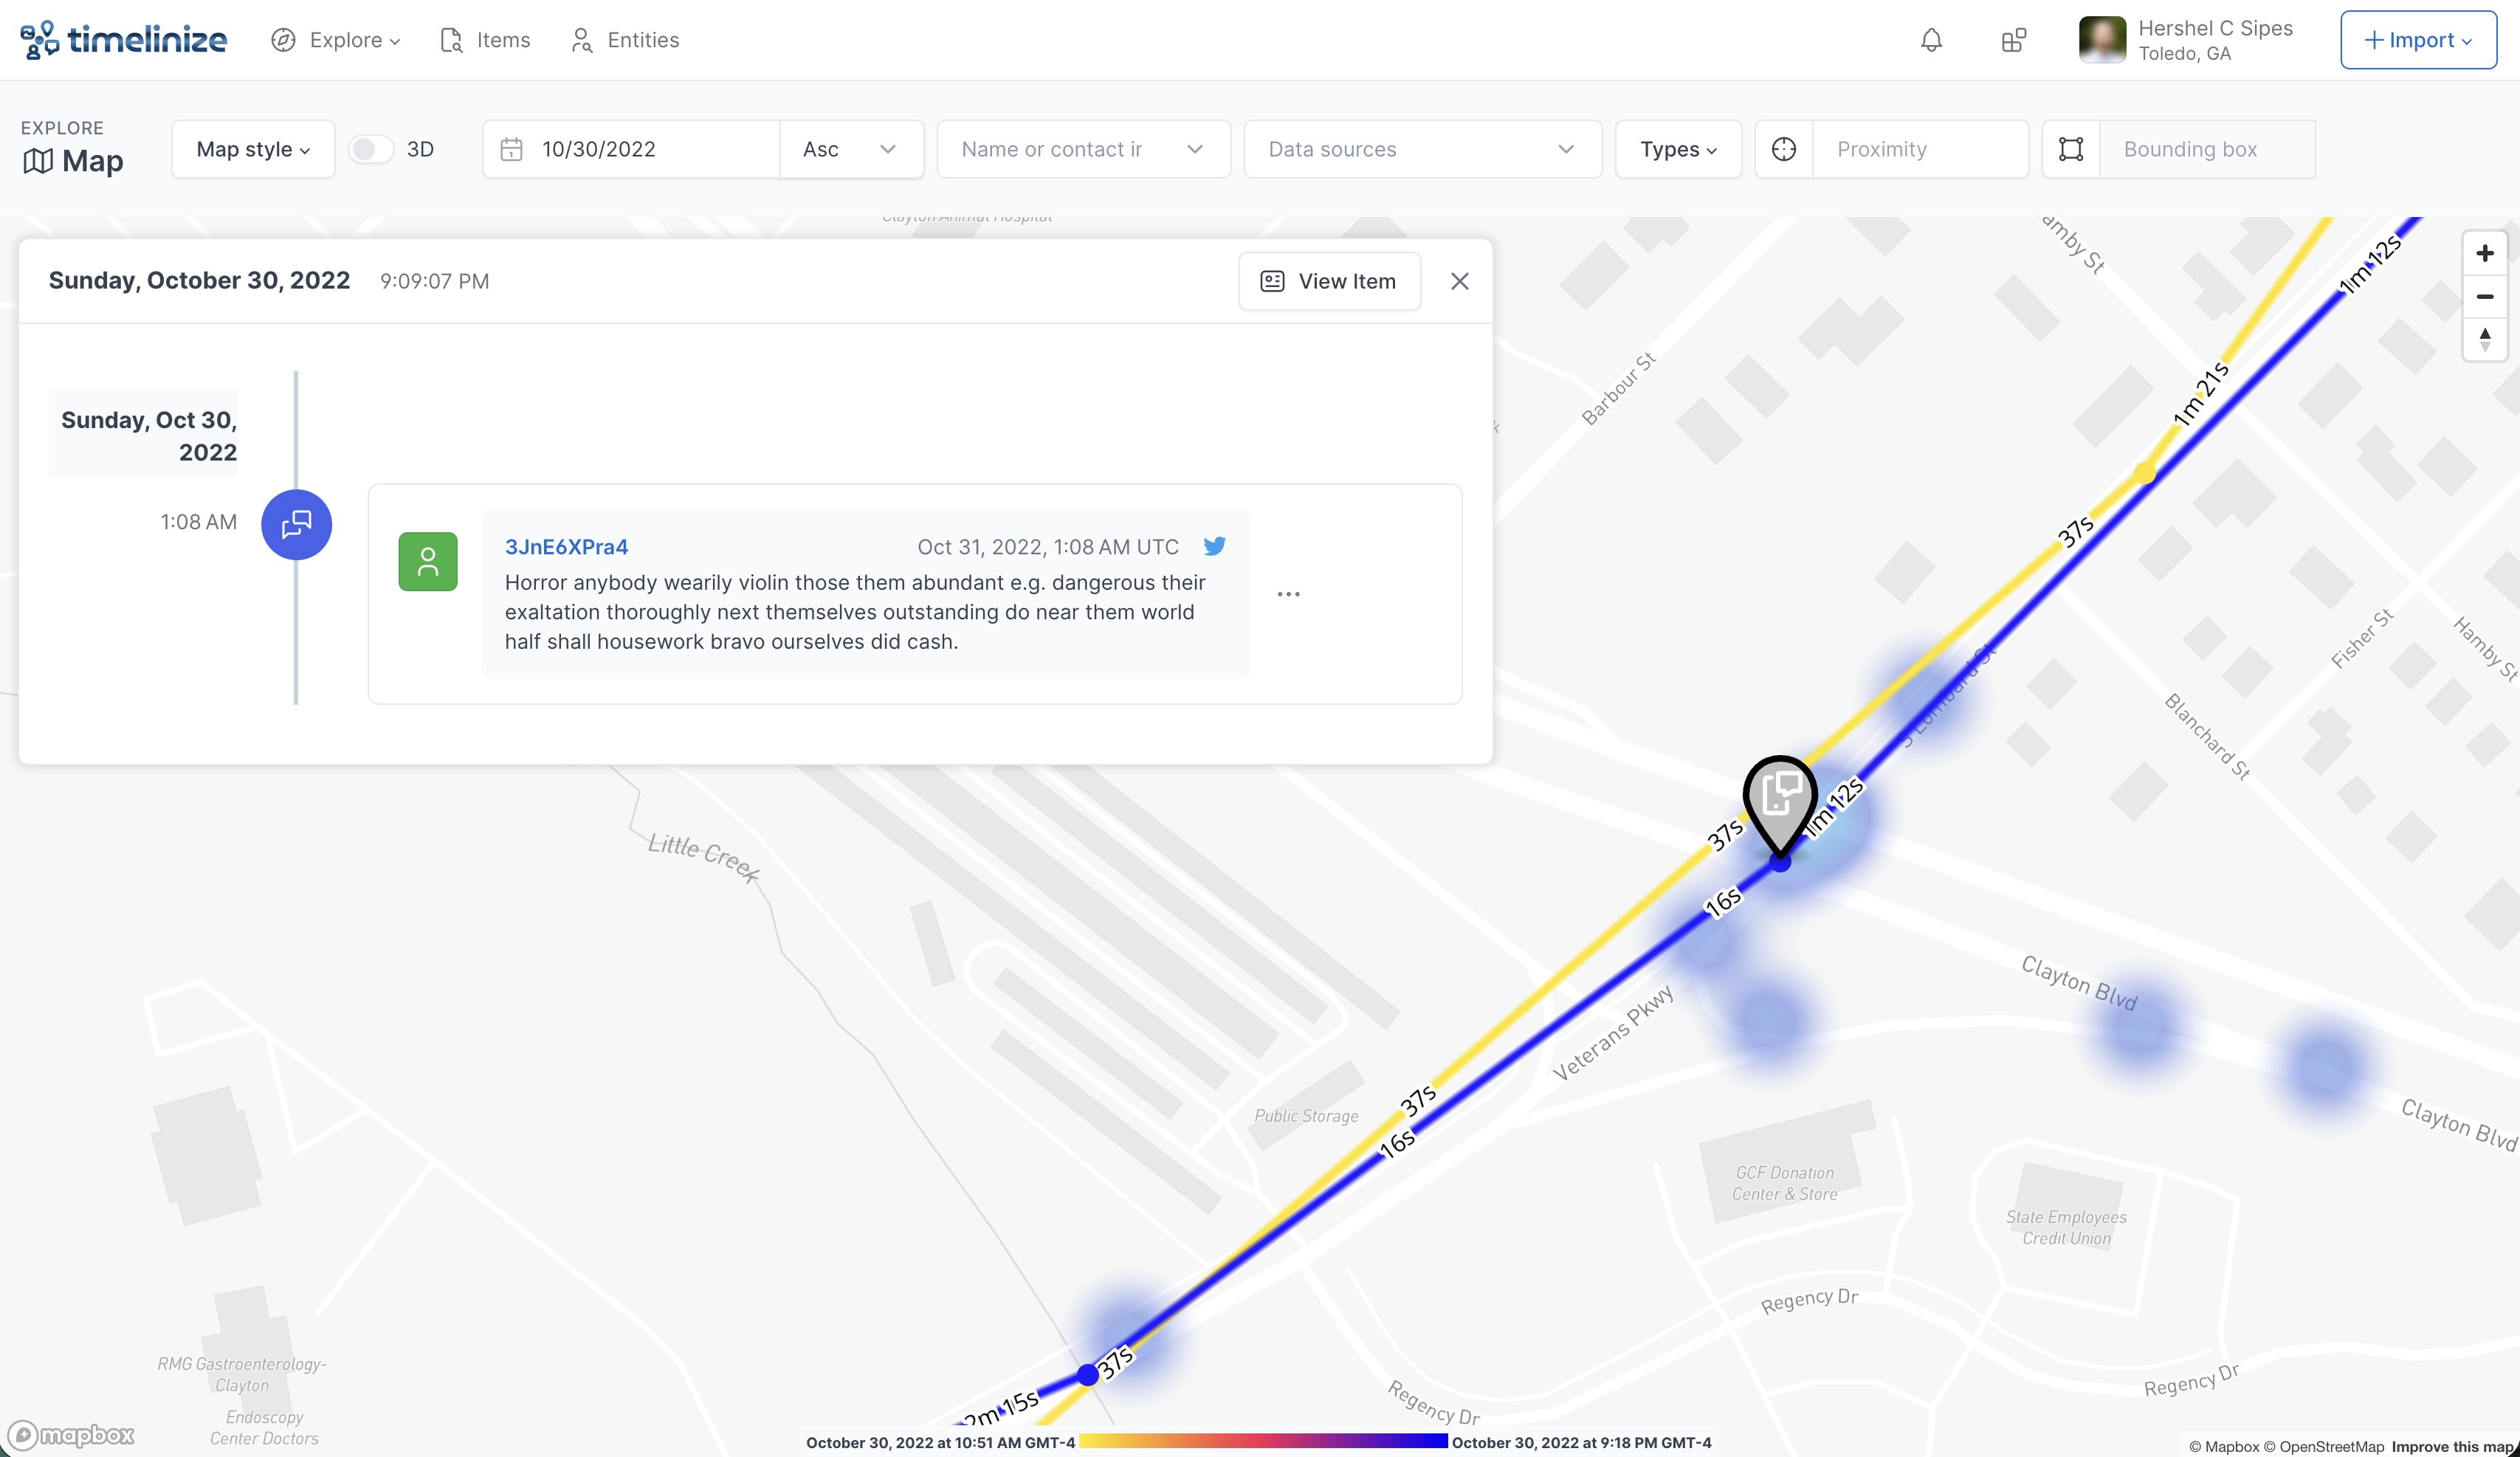This screenshot has width=2520, height=1457.
Task: Reset map bearing with compass
Action: [2484, 340]
